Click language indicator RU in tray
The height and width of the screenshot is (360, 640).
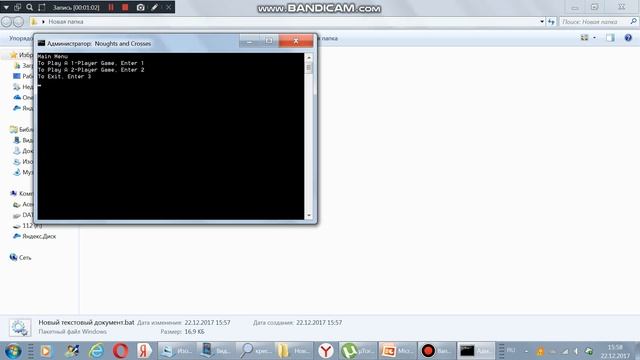(x=511, y=350)
